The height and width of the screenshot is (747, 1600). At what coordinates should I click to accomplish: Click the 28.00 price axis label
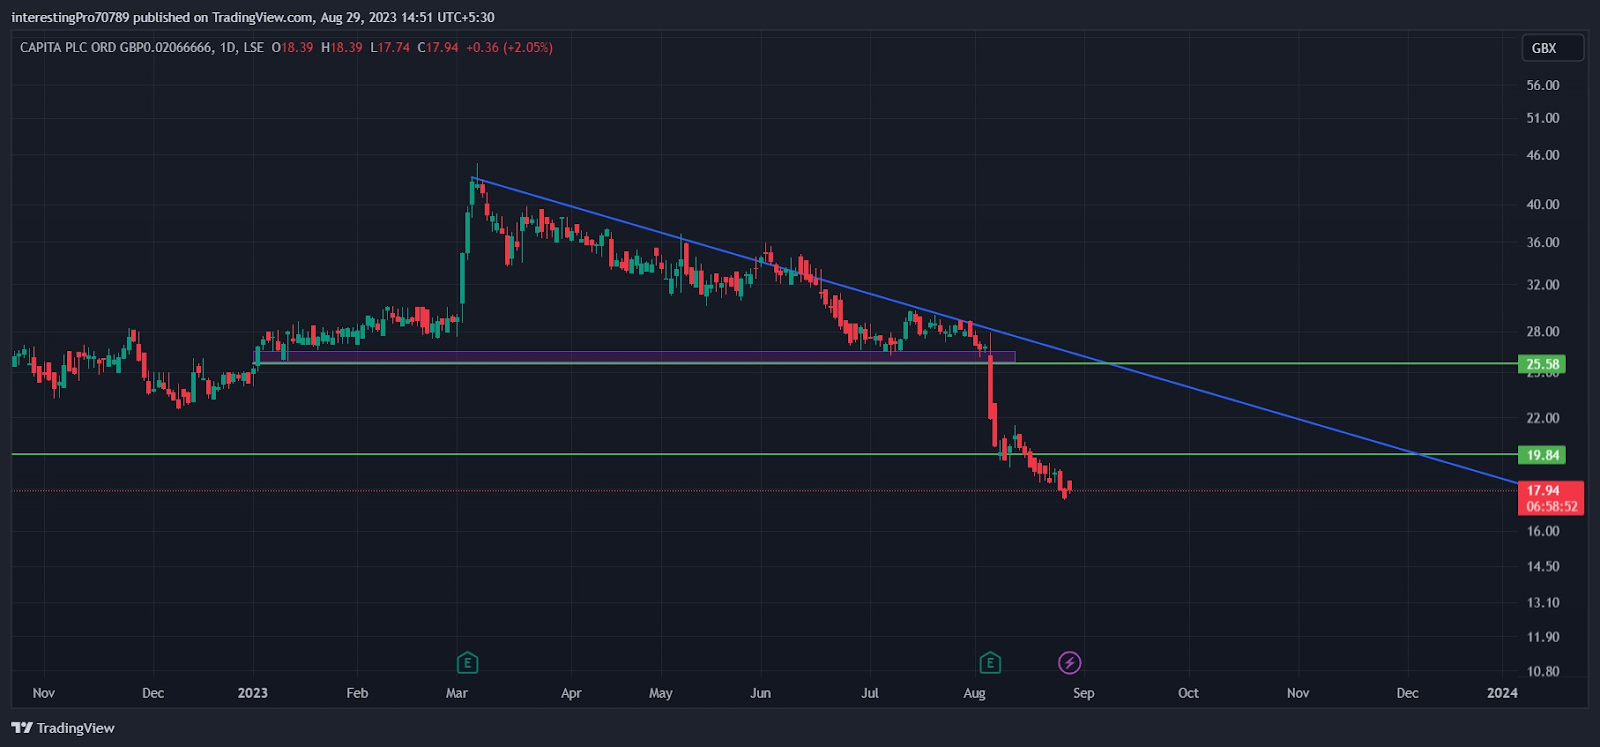point(1542,331)
